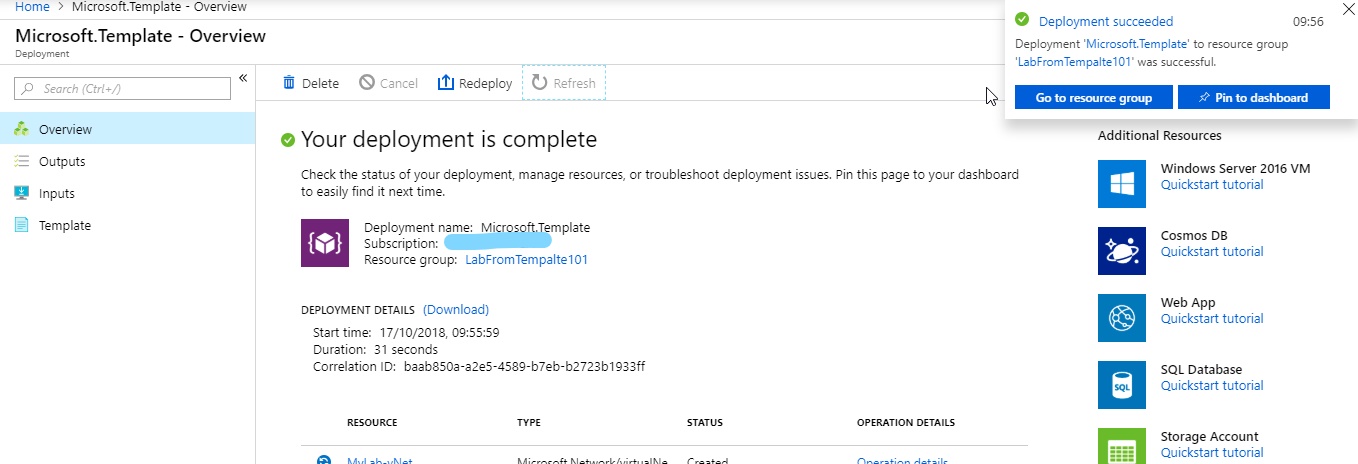Viewport: 1358px width, 464px height.
Task: Click the Overview sidebar icon
Action: click(x=21, y=129)
